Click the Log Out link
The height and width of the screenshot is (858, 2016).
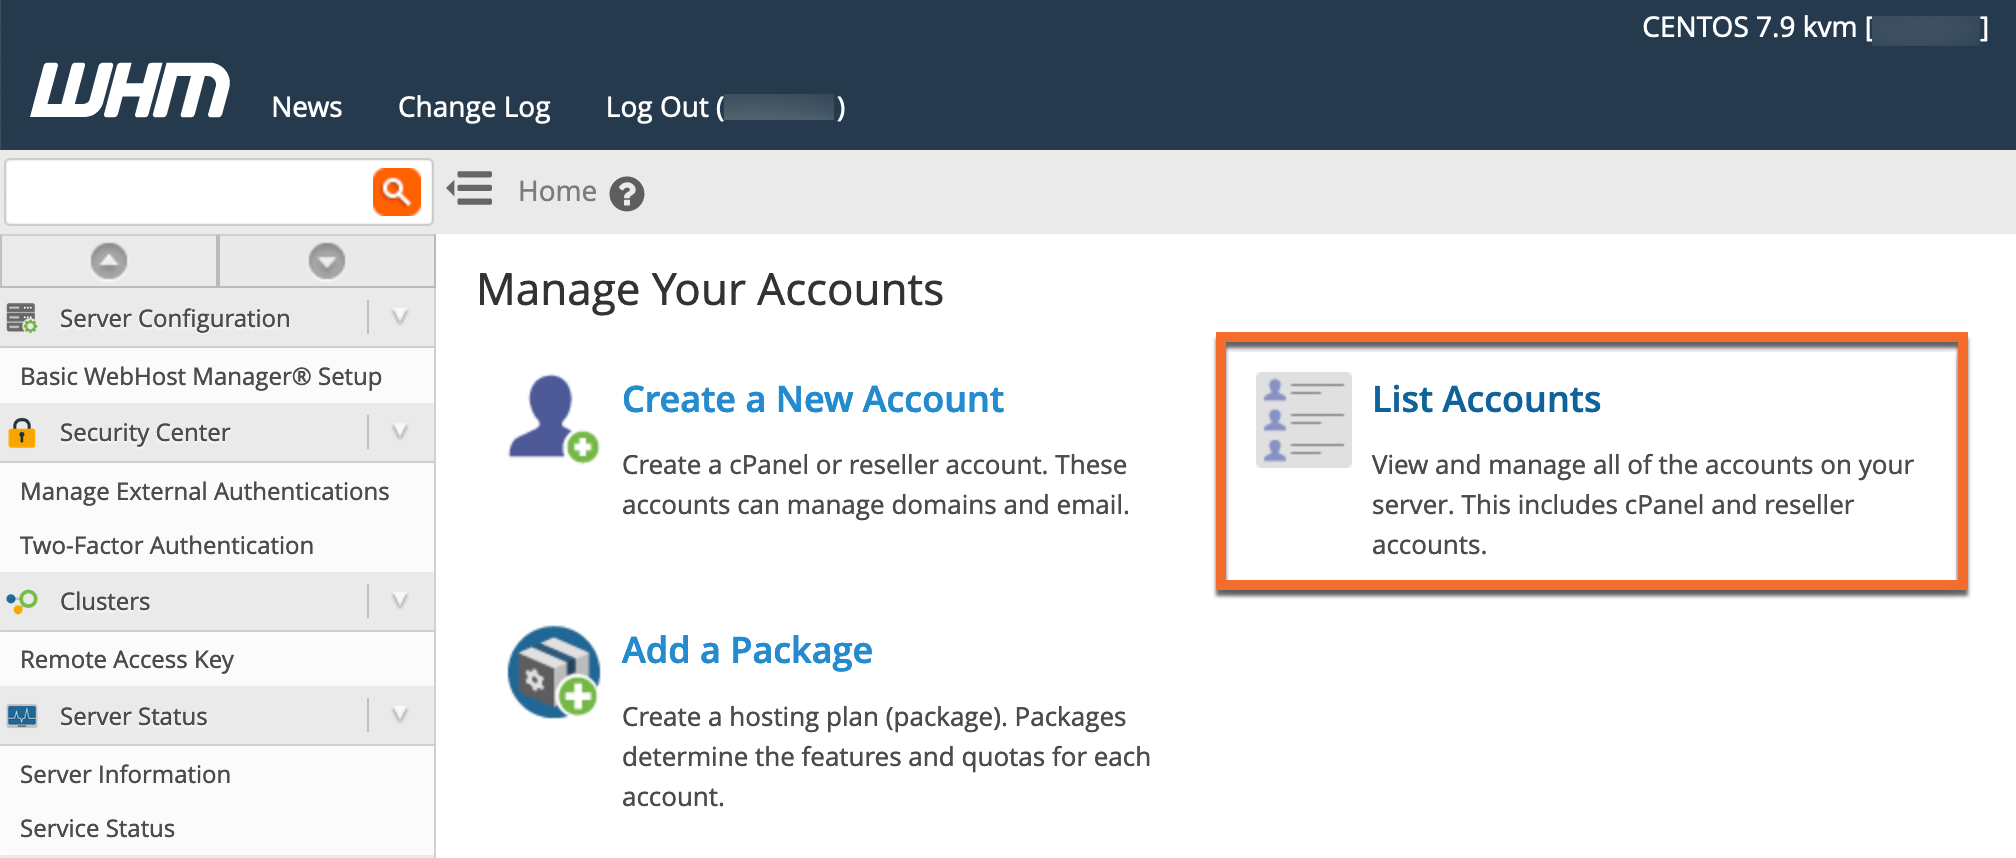click(725, 107)
